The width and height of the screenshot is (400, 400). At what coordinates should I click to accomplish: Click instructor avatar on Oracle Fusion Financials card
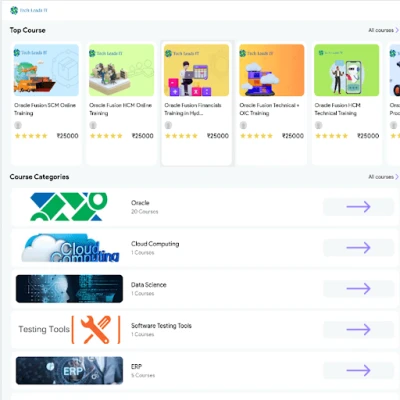[x=168, y=125]
